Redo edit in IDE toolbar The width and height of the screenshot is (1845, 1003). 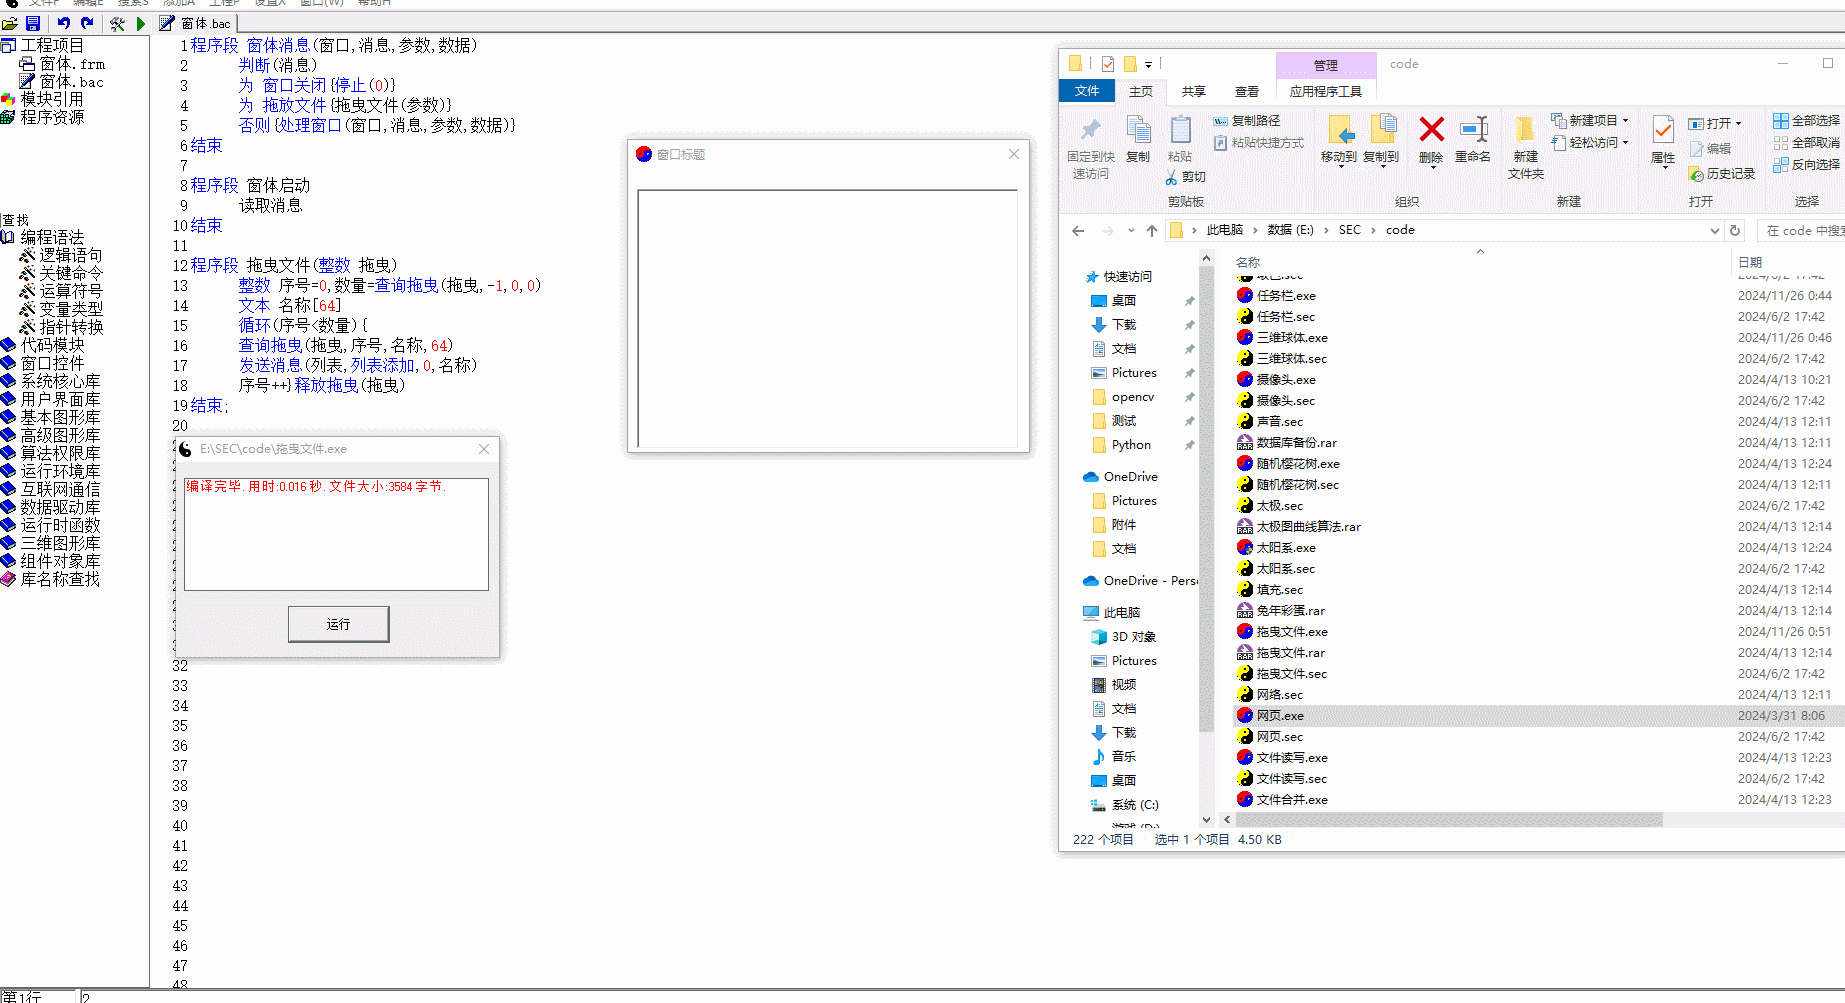point(87,23)
